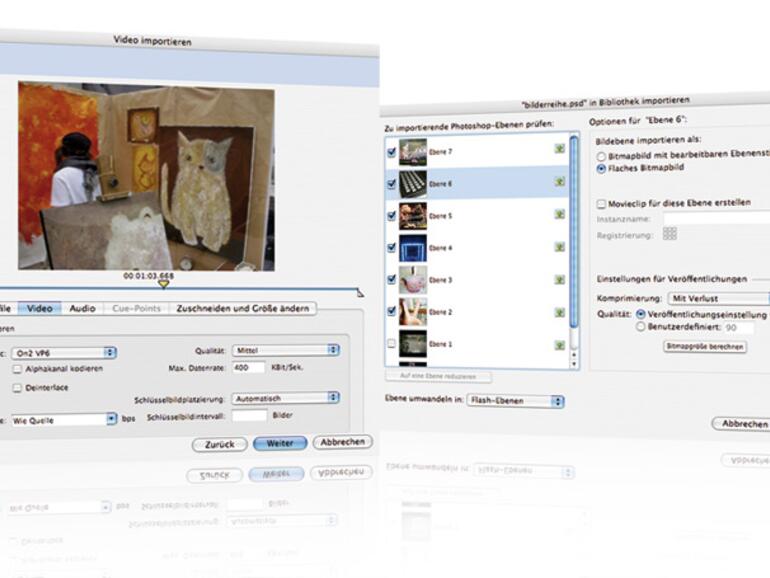Screen dimensions: 770x578
Task: Click the green import icon for Ebene 7
Action: point(559,148)
